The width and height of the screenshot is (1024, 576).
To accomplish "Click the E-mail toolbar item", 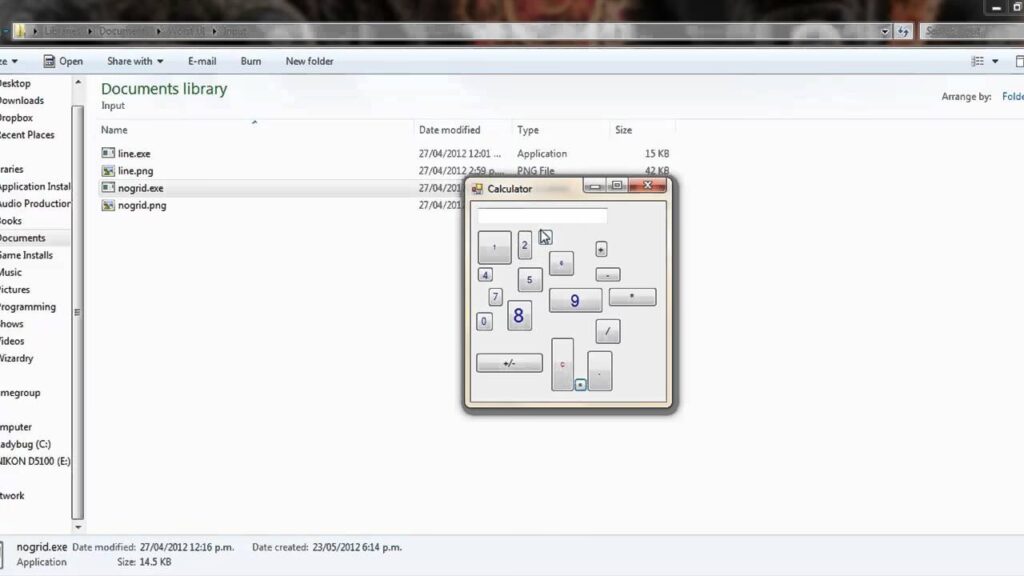I will (202, 61).
